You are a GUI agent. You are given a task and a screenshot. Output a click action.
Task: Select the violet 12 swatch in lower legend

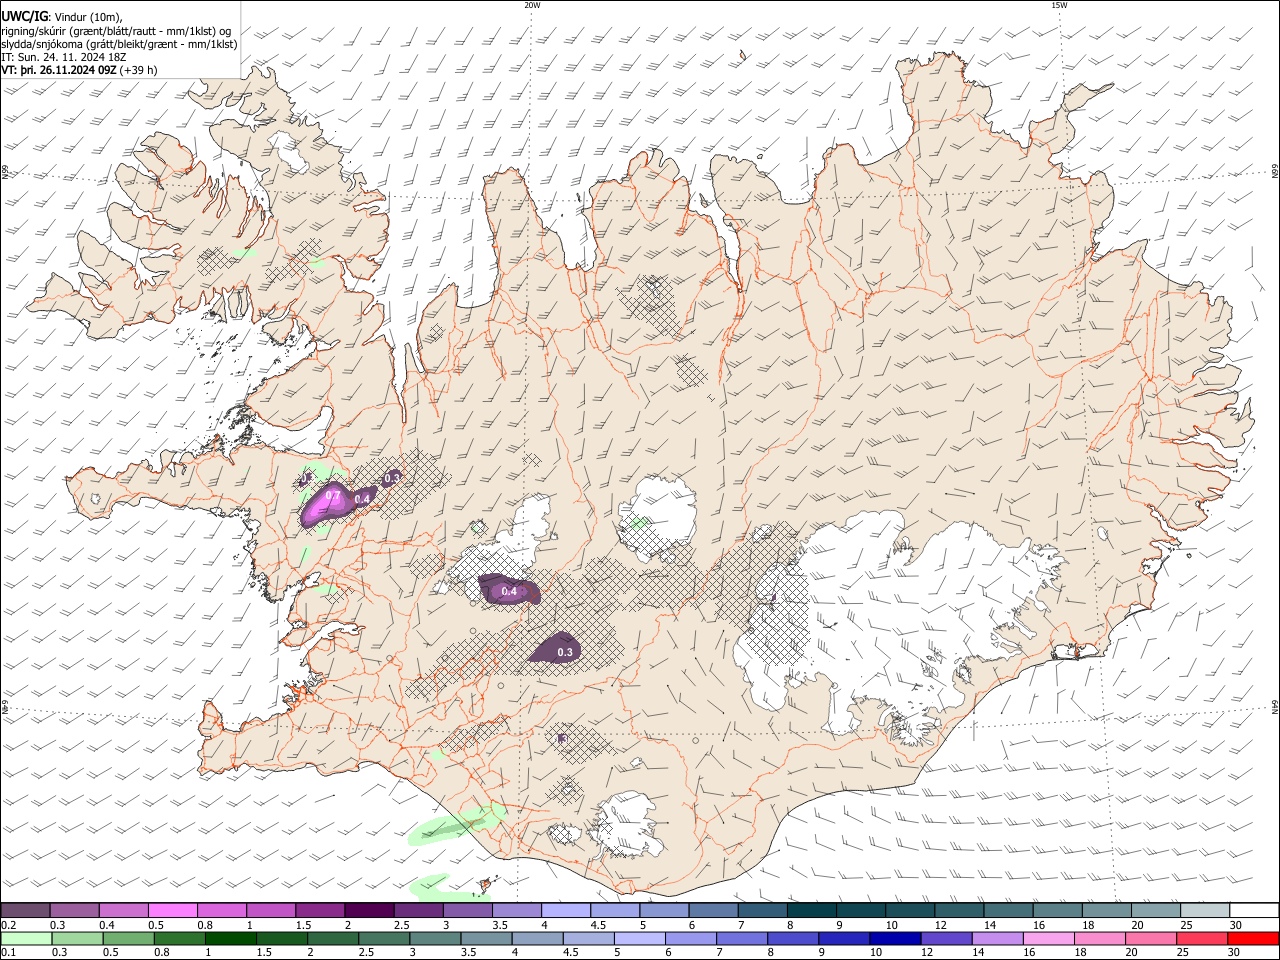click(x=946, y=939)
